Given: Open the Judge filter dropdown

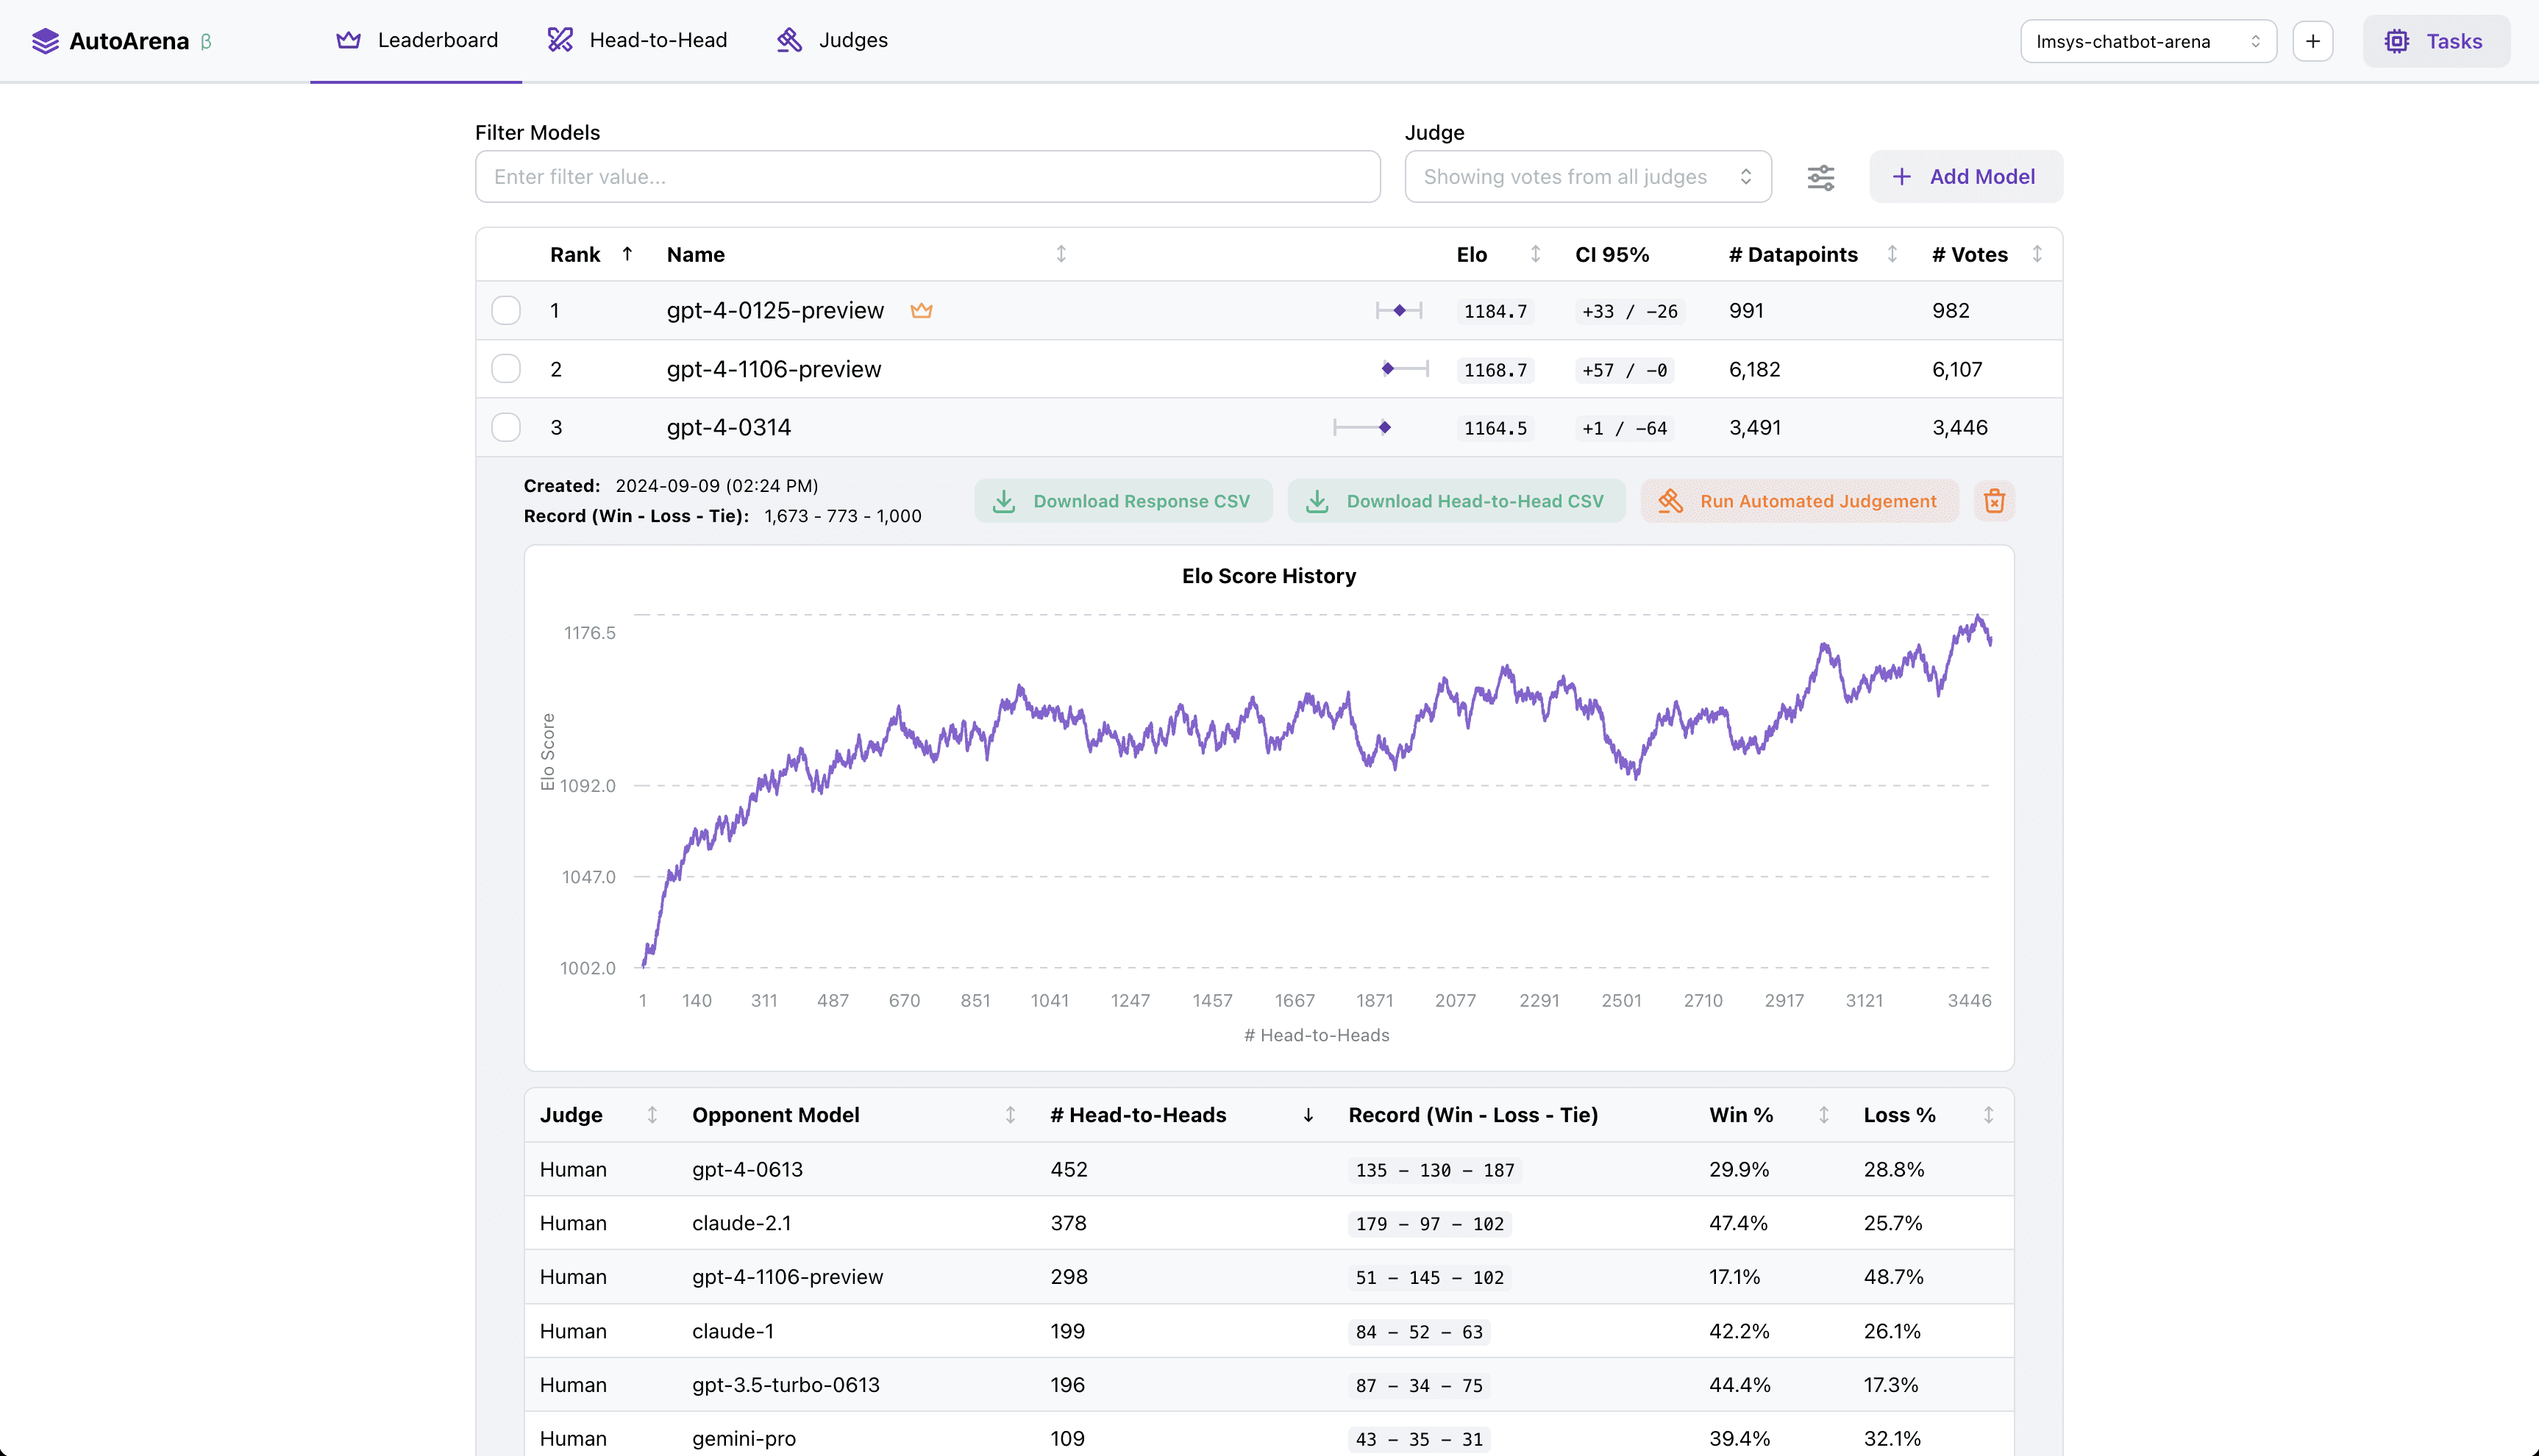Looking at the screenshot, I should pyautogui.click(x=1588, y=177).
